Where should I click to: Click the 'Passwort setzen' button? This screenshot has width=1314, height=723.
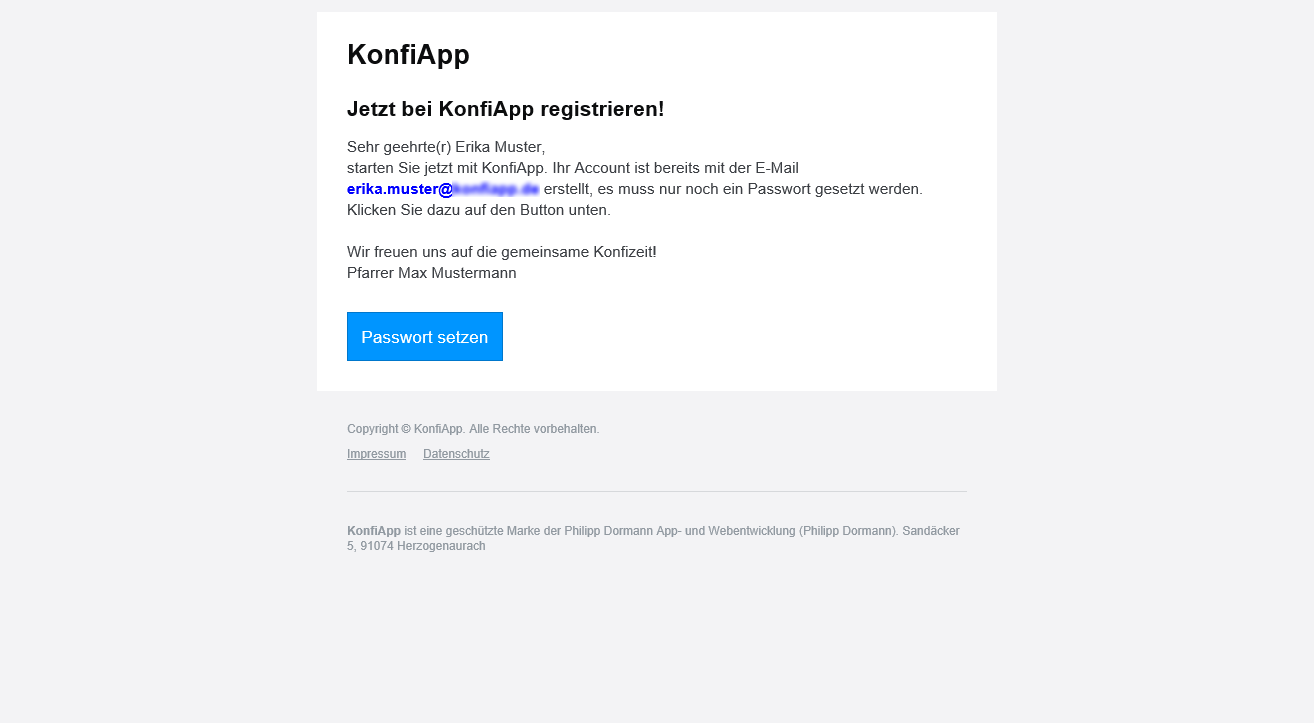(x=424, y=336)
